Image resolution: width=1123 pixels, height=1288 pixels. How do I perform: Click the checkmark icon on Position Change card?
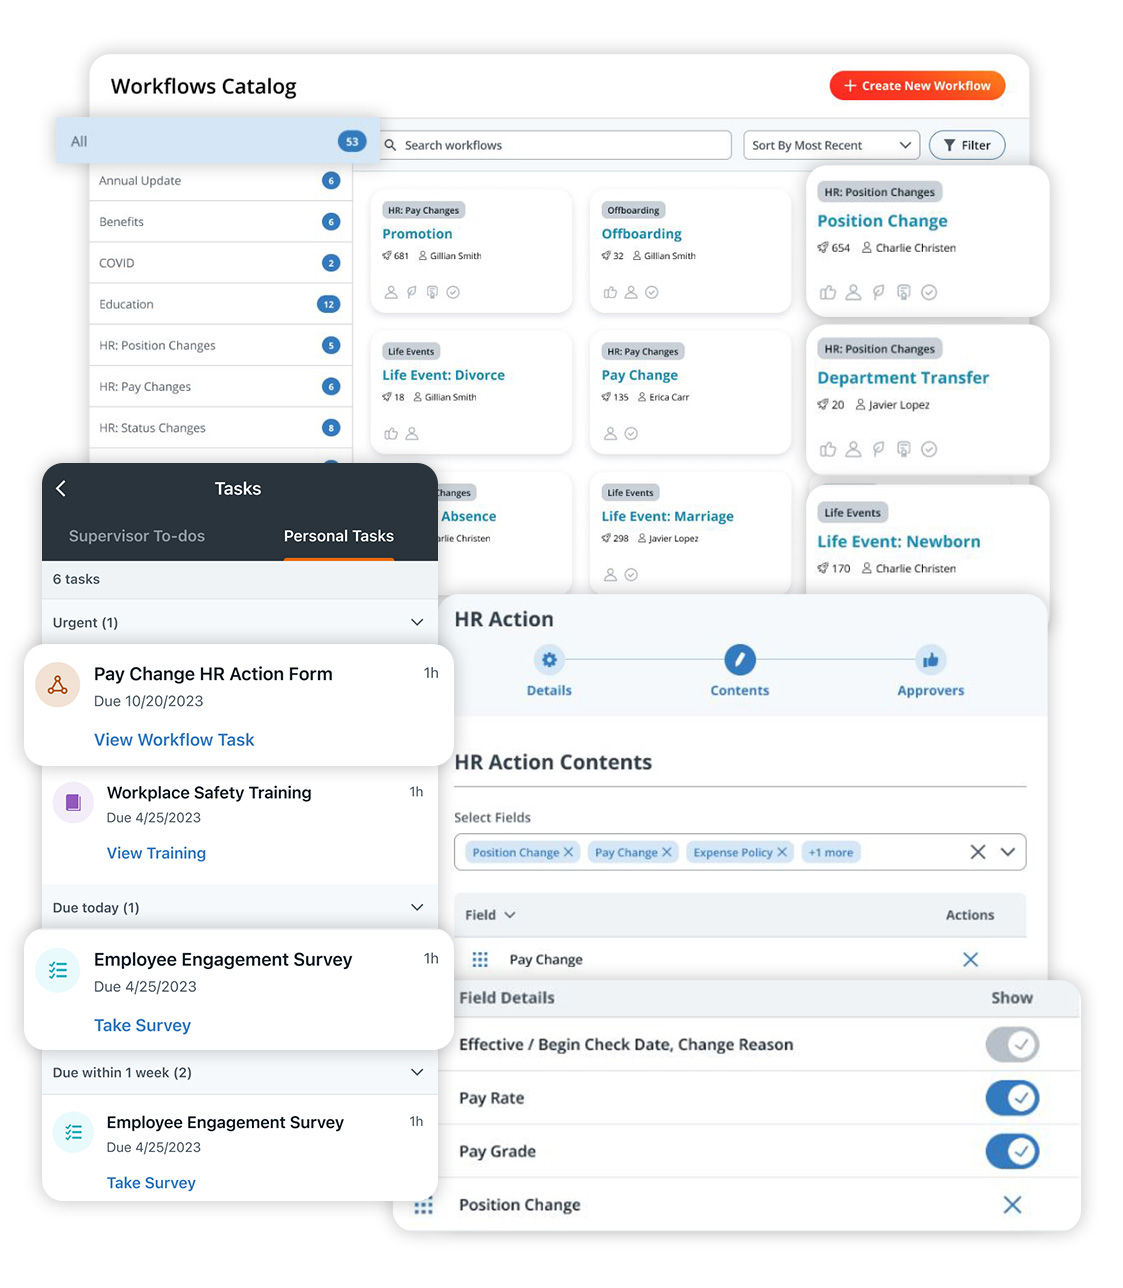(x=929, y=293)
